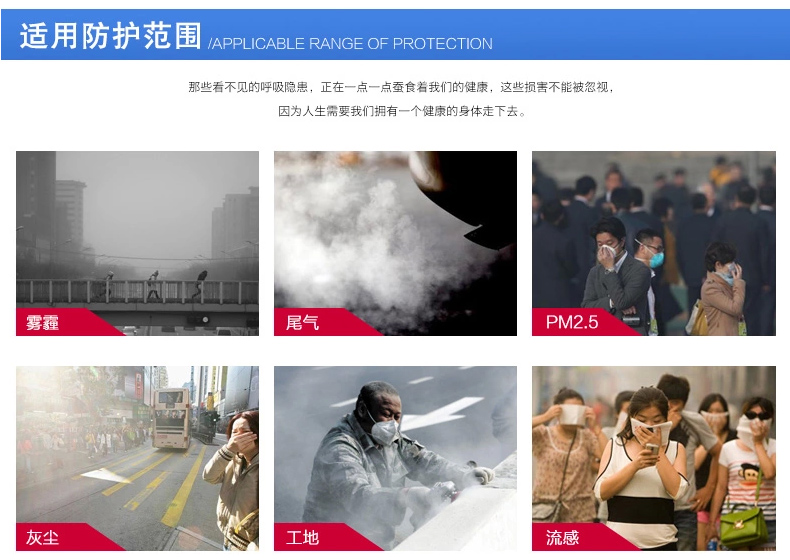Click the worker's white mask
The width and height of the screenshot is (790, 560).
[x=384, y=431]
